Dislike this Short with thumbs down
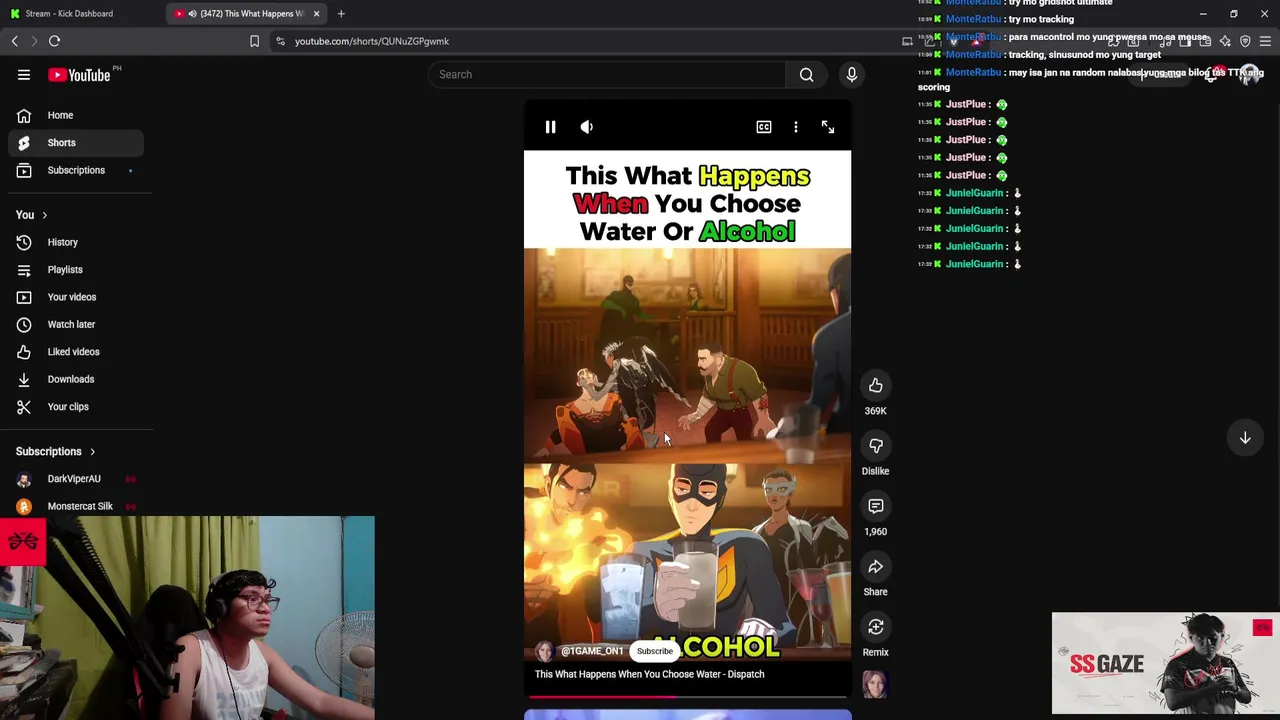Screen dimensions: 1280x720 click(875, 446)
